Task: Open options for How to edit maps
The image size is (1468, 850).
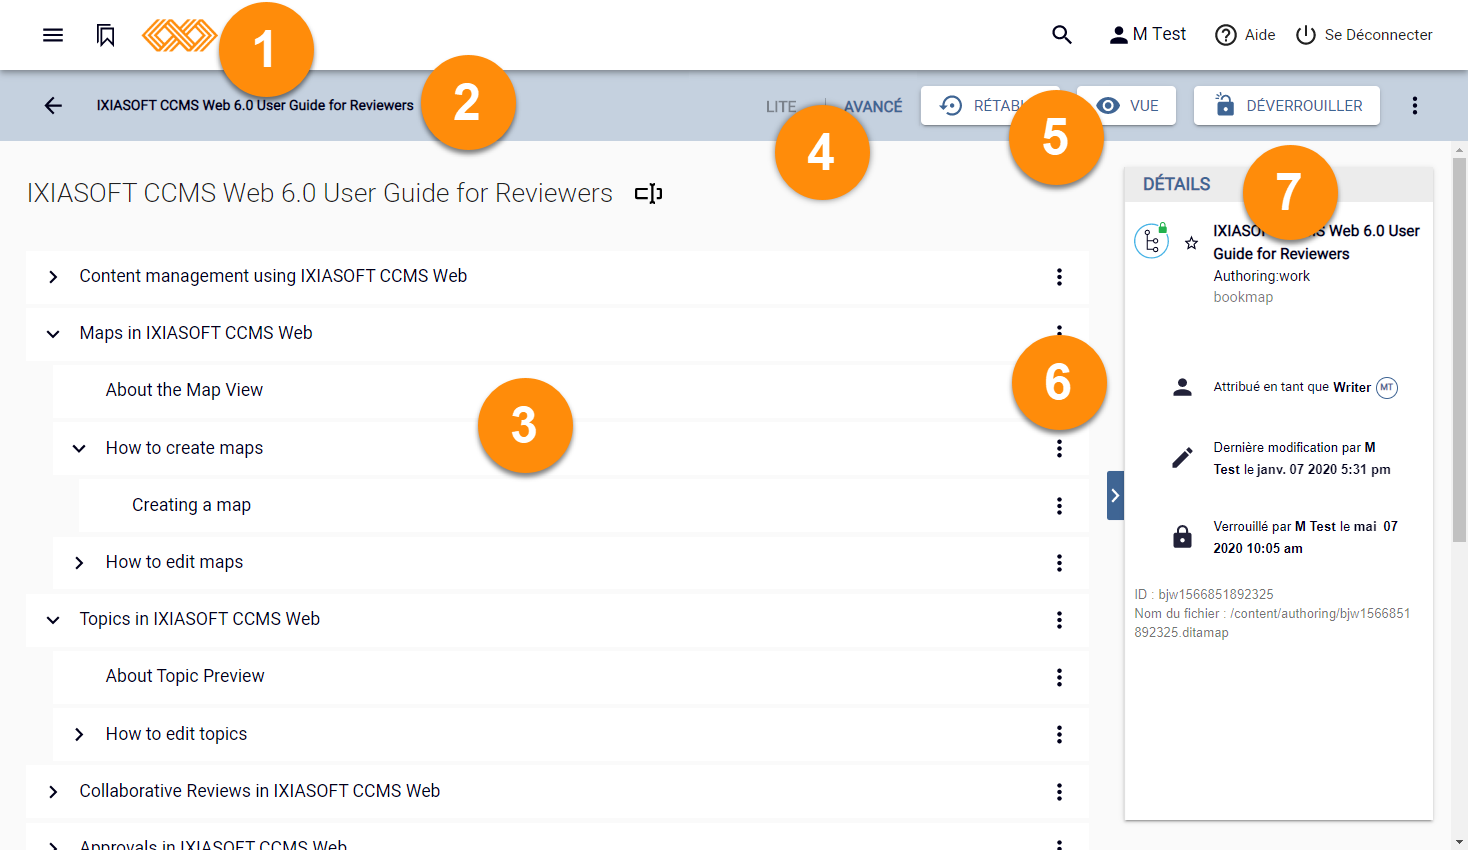Action: click(1059, 563)
